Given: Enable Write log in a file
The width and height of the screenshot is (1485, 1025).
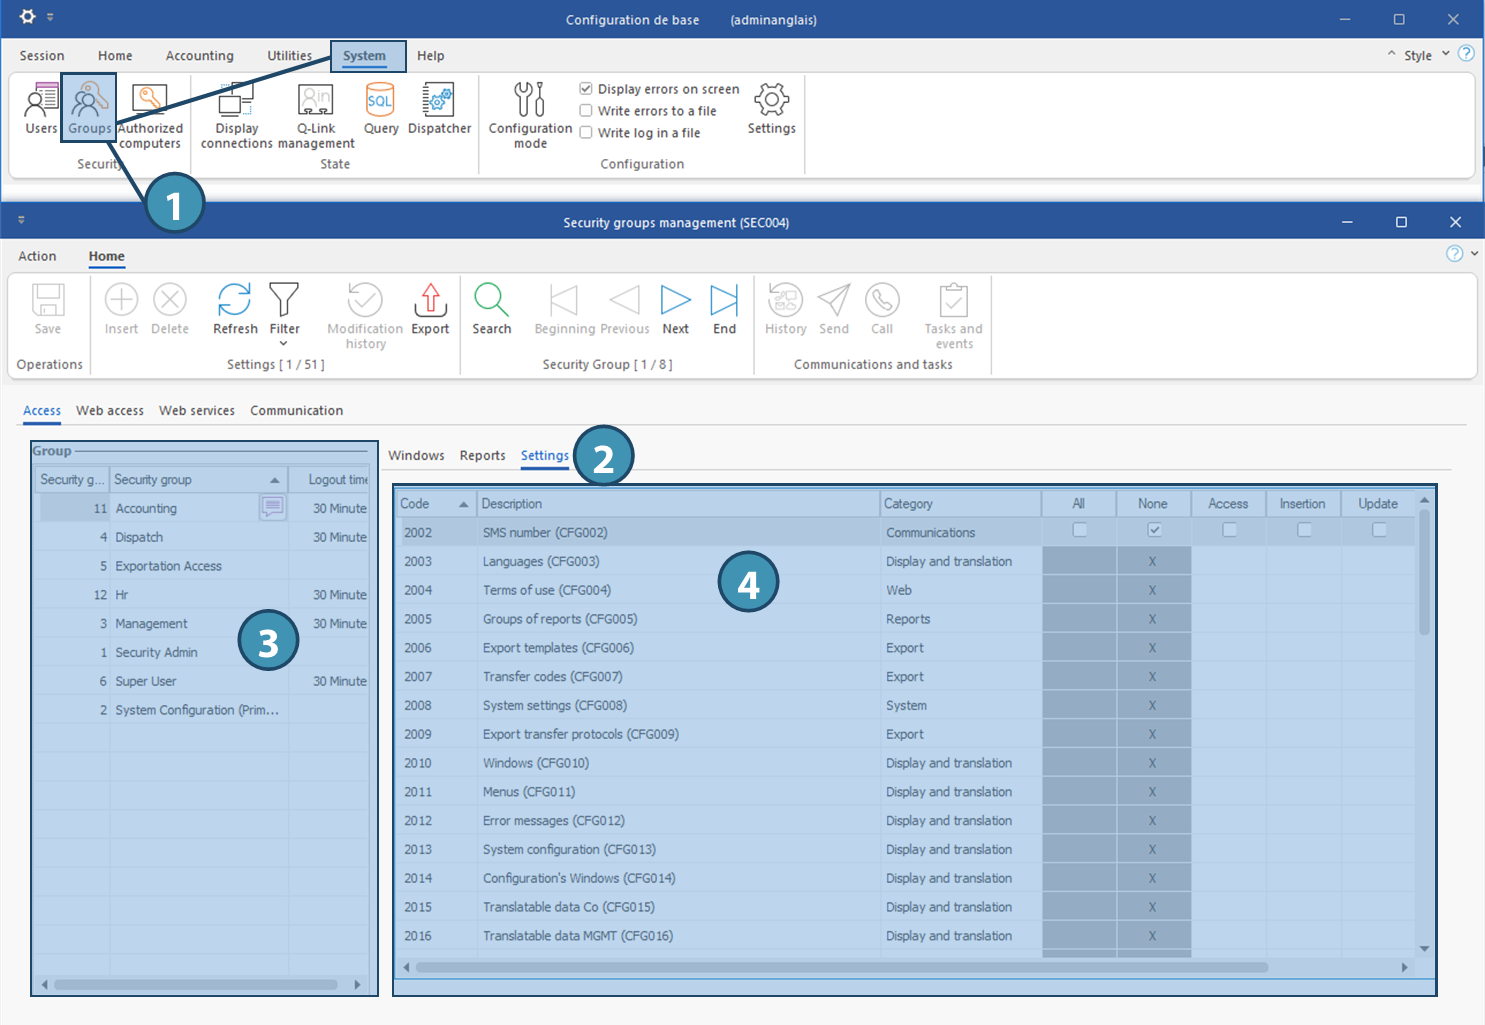Looking at the screenshot, I should click(x=586, y=133).
